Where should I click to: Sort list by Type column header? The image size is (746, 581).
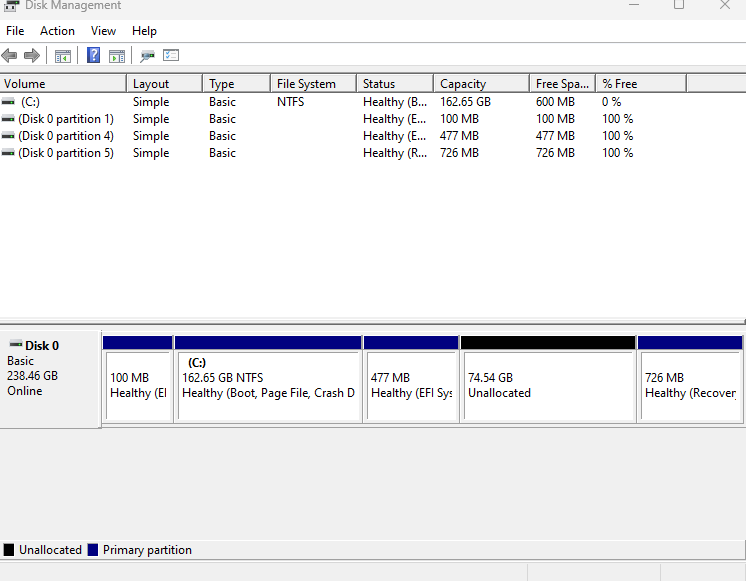coord(236,84)
